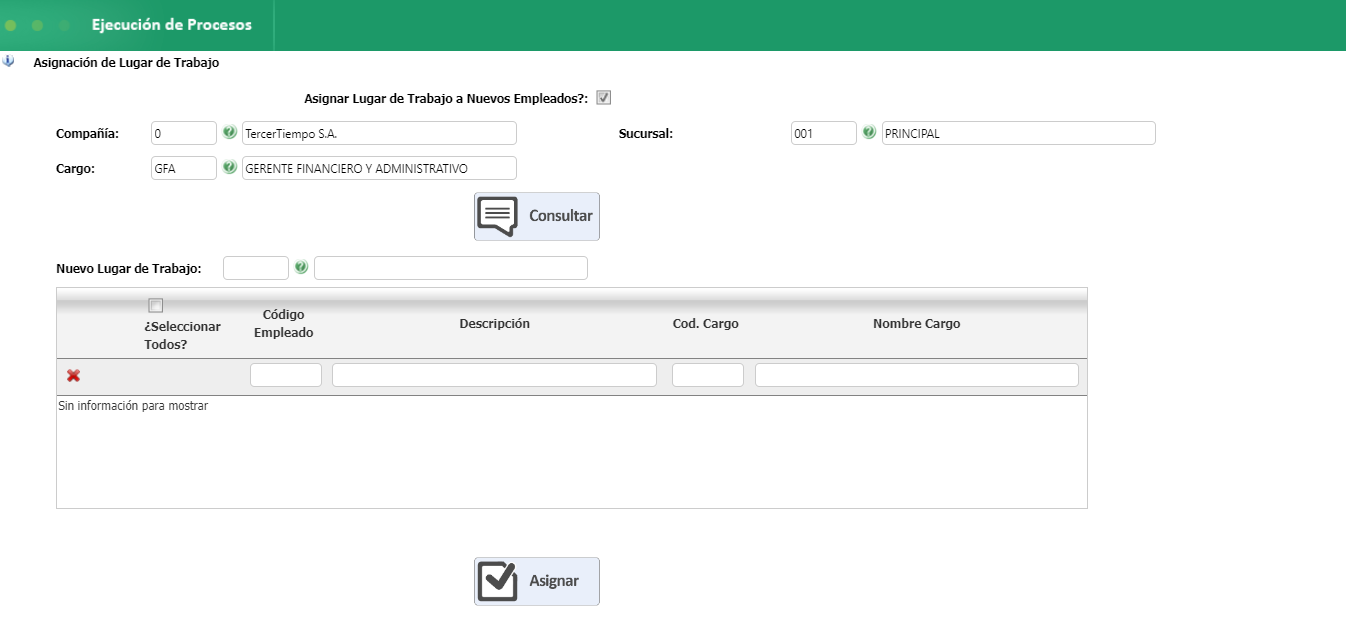Screen dimensions: 1346x638
Task: Click the TercerTiempo S.A. name field
Action: (379, 133)
